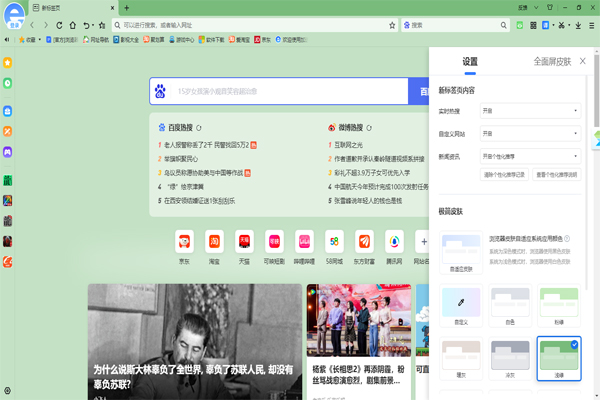Open the 京东 shortcut icon

click(x=184, y=241)
